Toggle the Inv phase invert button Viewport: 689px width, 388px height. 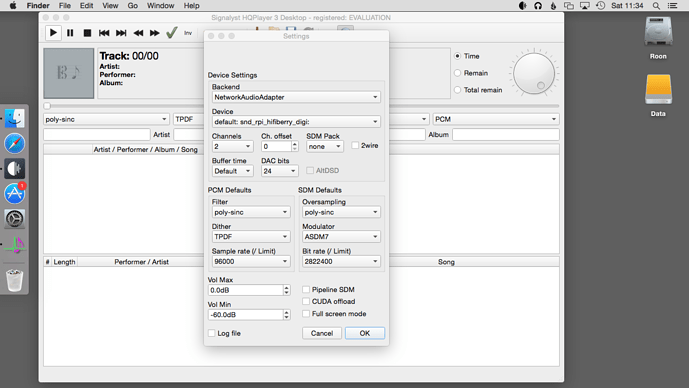tap(188, 33)
